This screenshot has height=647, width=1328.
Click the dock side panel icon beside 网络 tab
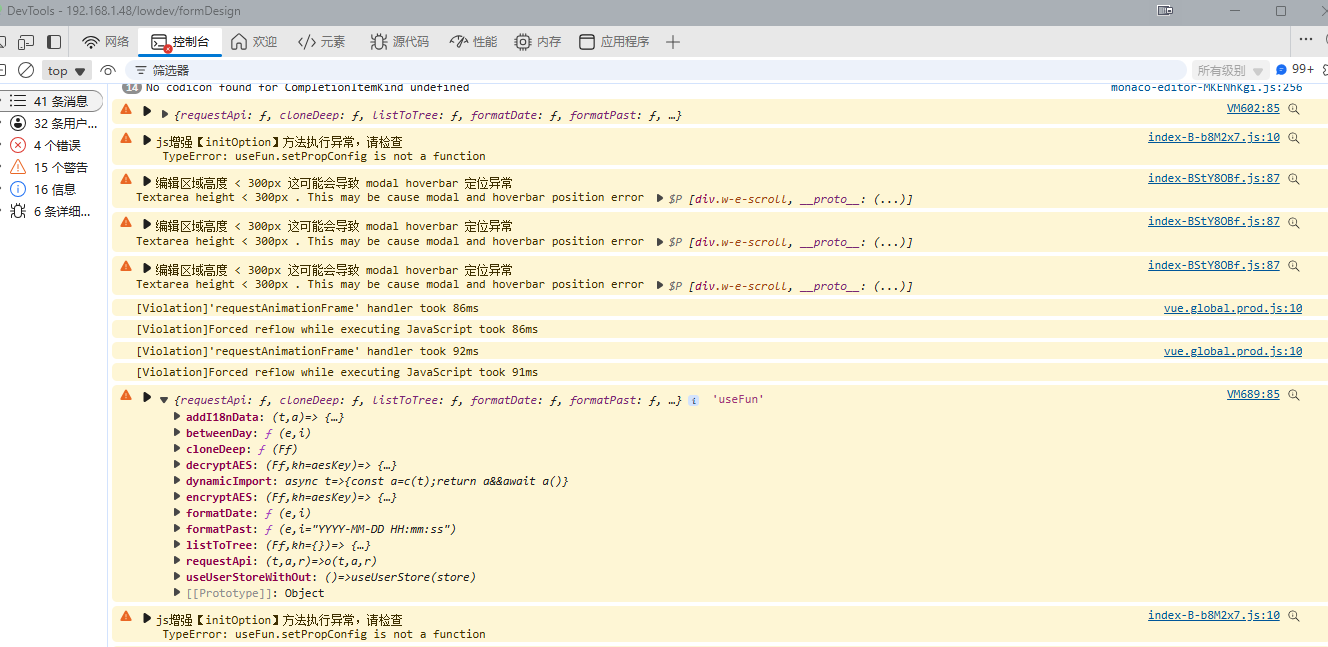54,42
